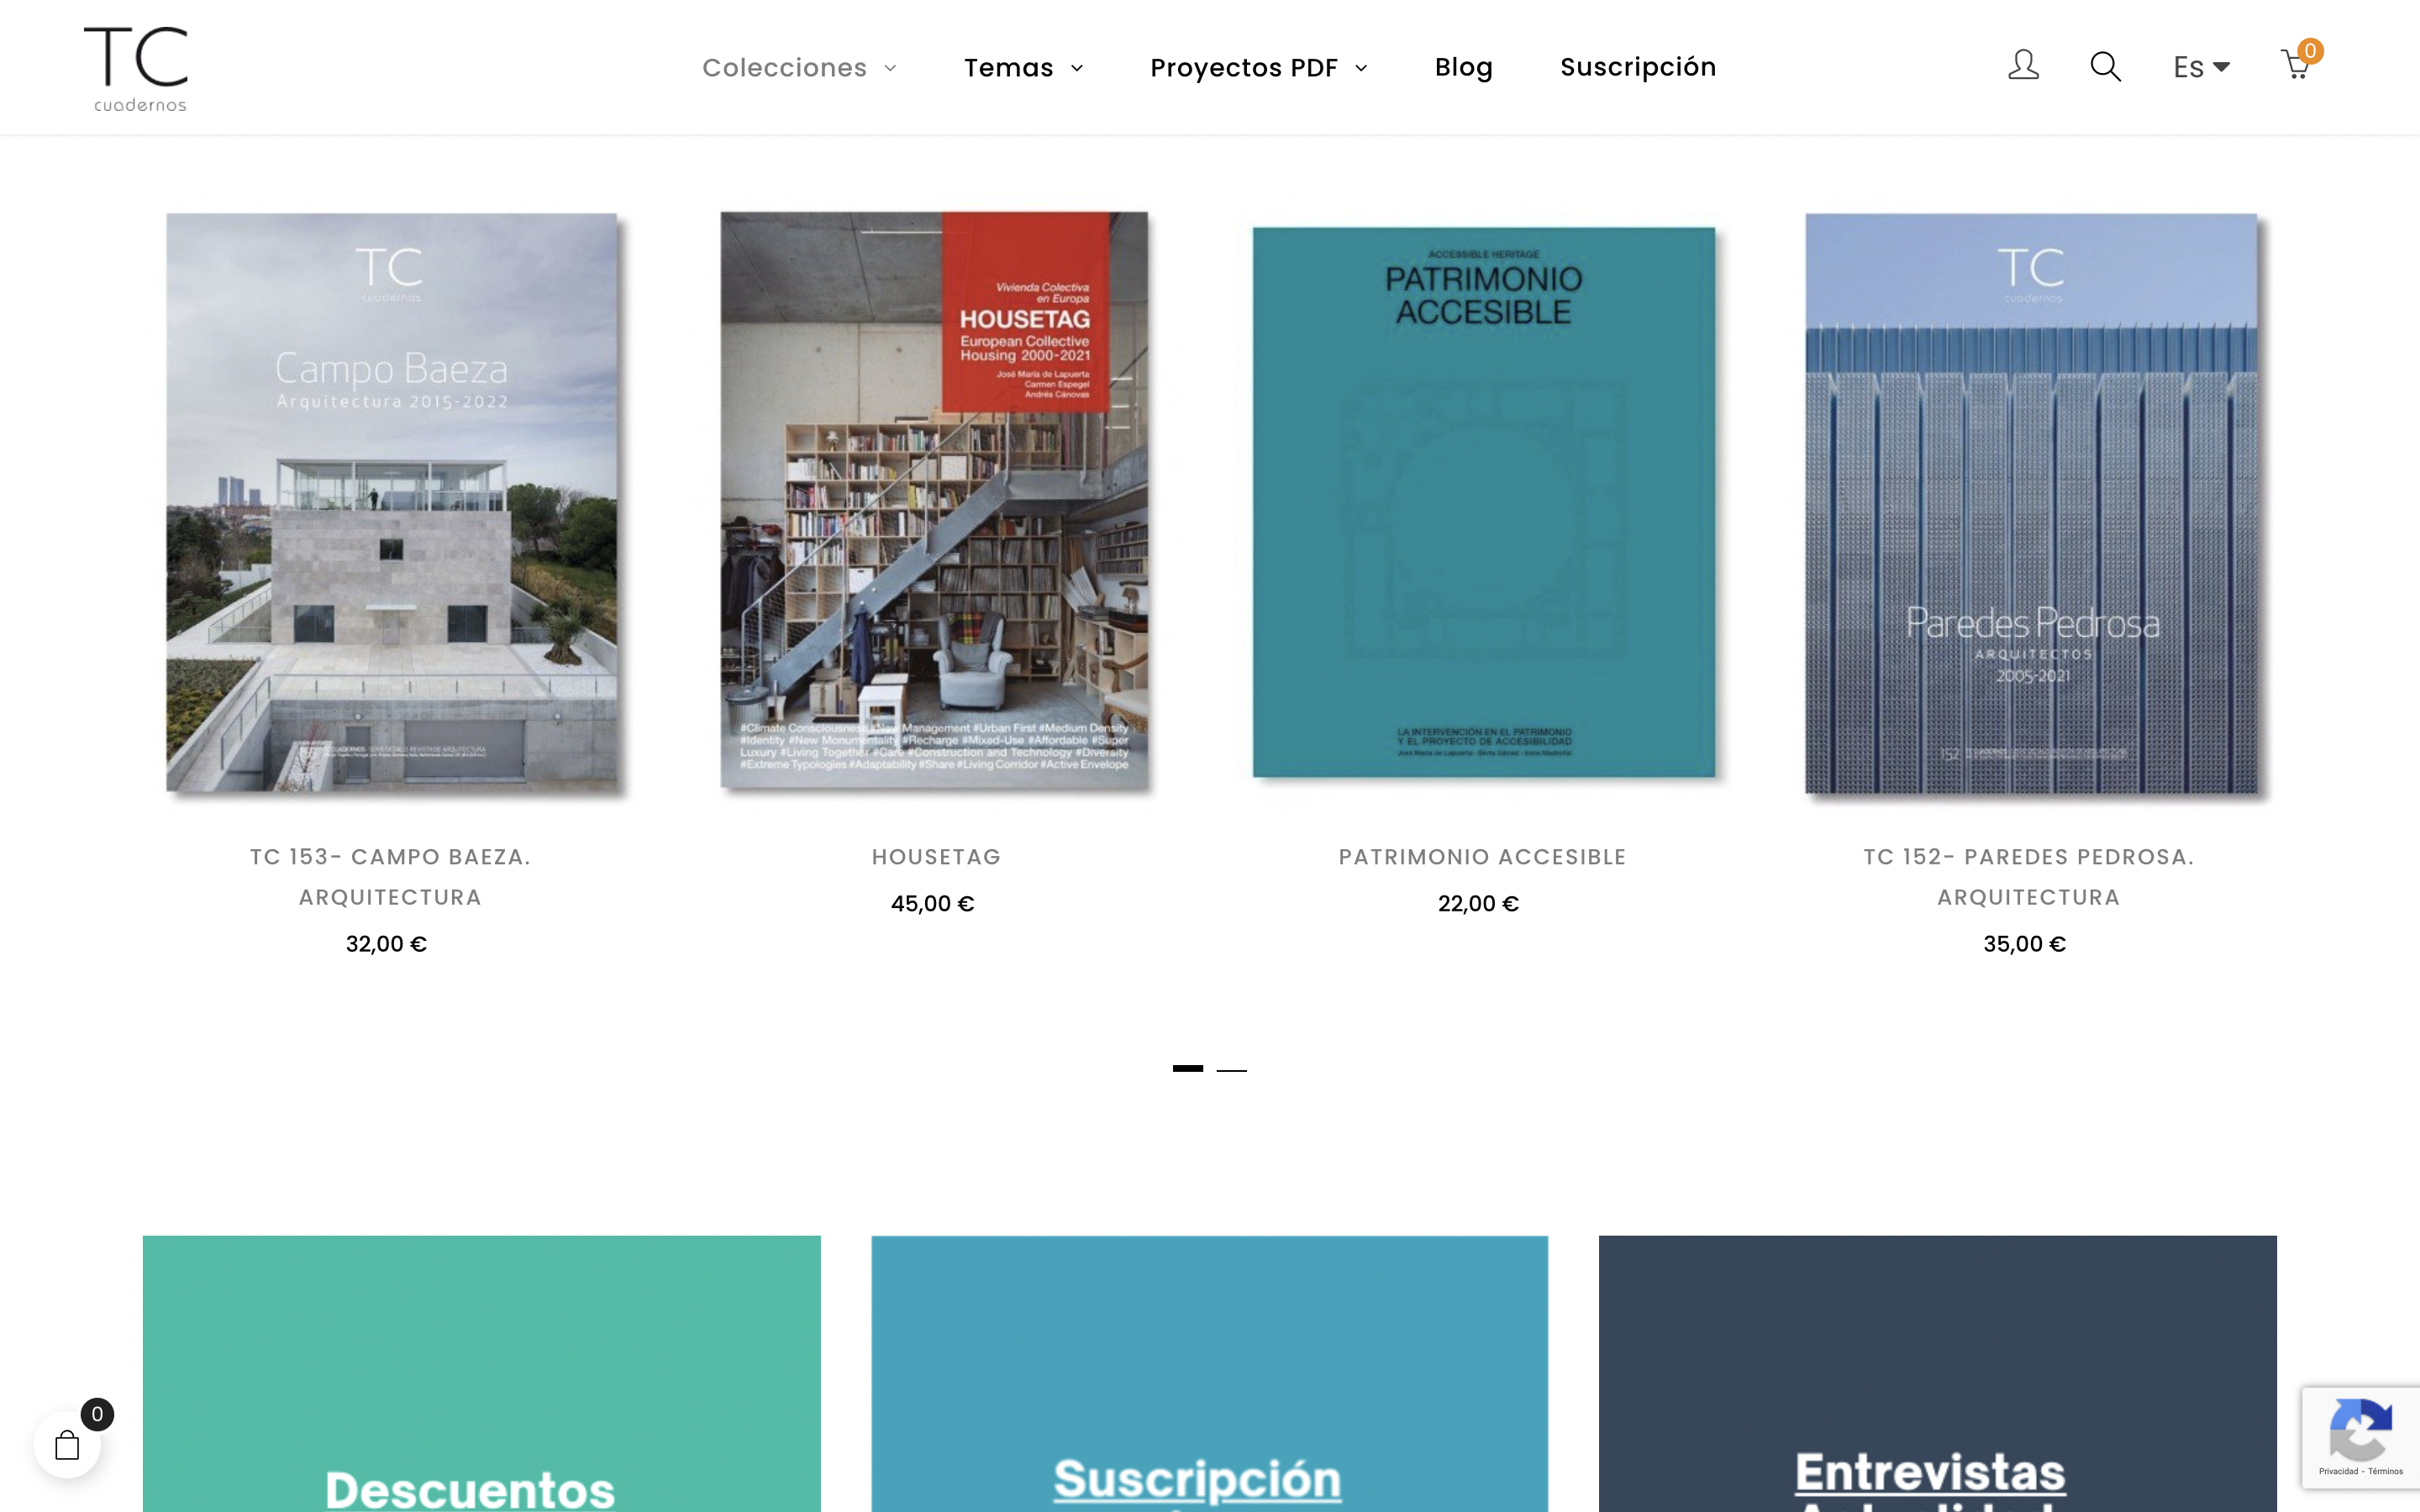This screenshot has width=2420, height=1512.
Task: Select the first carousel slide indicator
Action: pos(1187,1068)
